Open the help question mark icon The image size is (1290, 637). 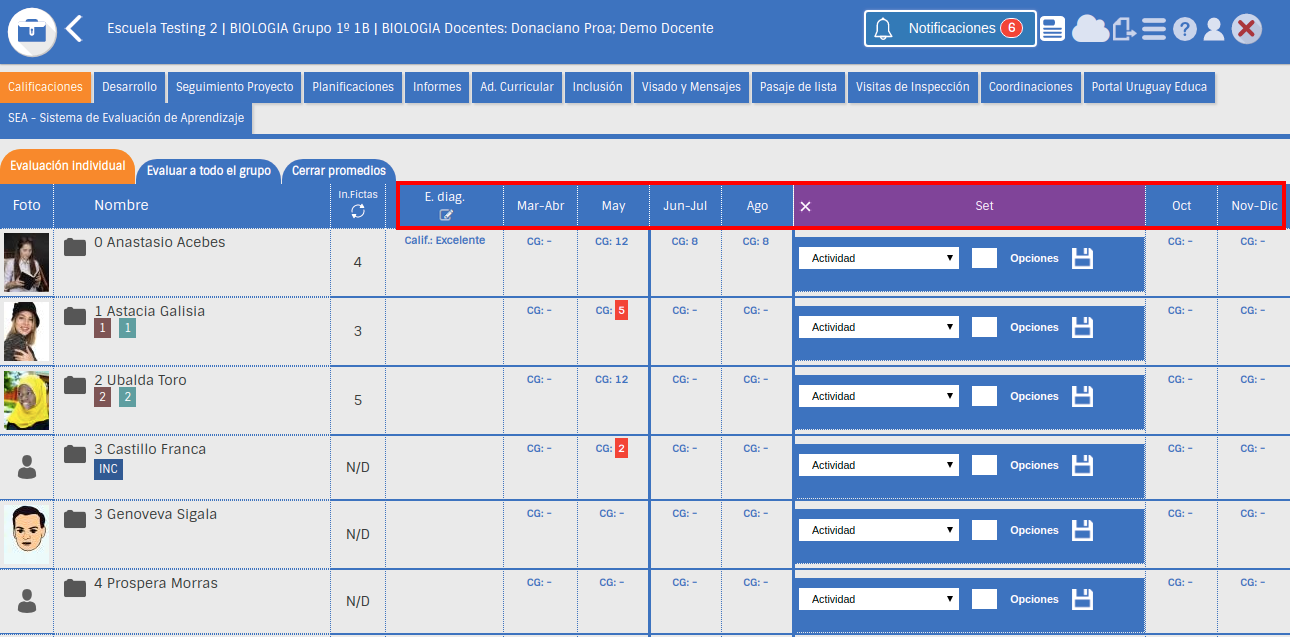[x=1185, y=29]
